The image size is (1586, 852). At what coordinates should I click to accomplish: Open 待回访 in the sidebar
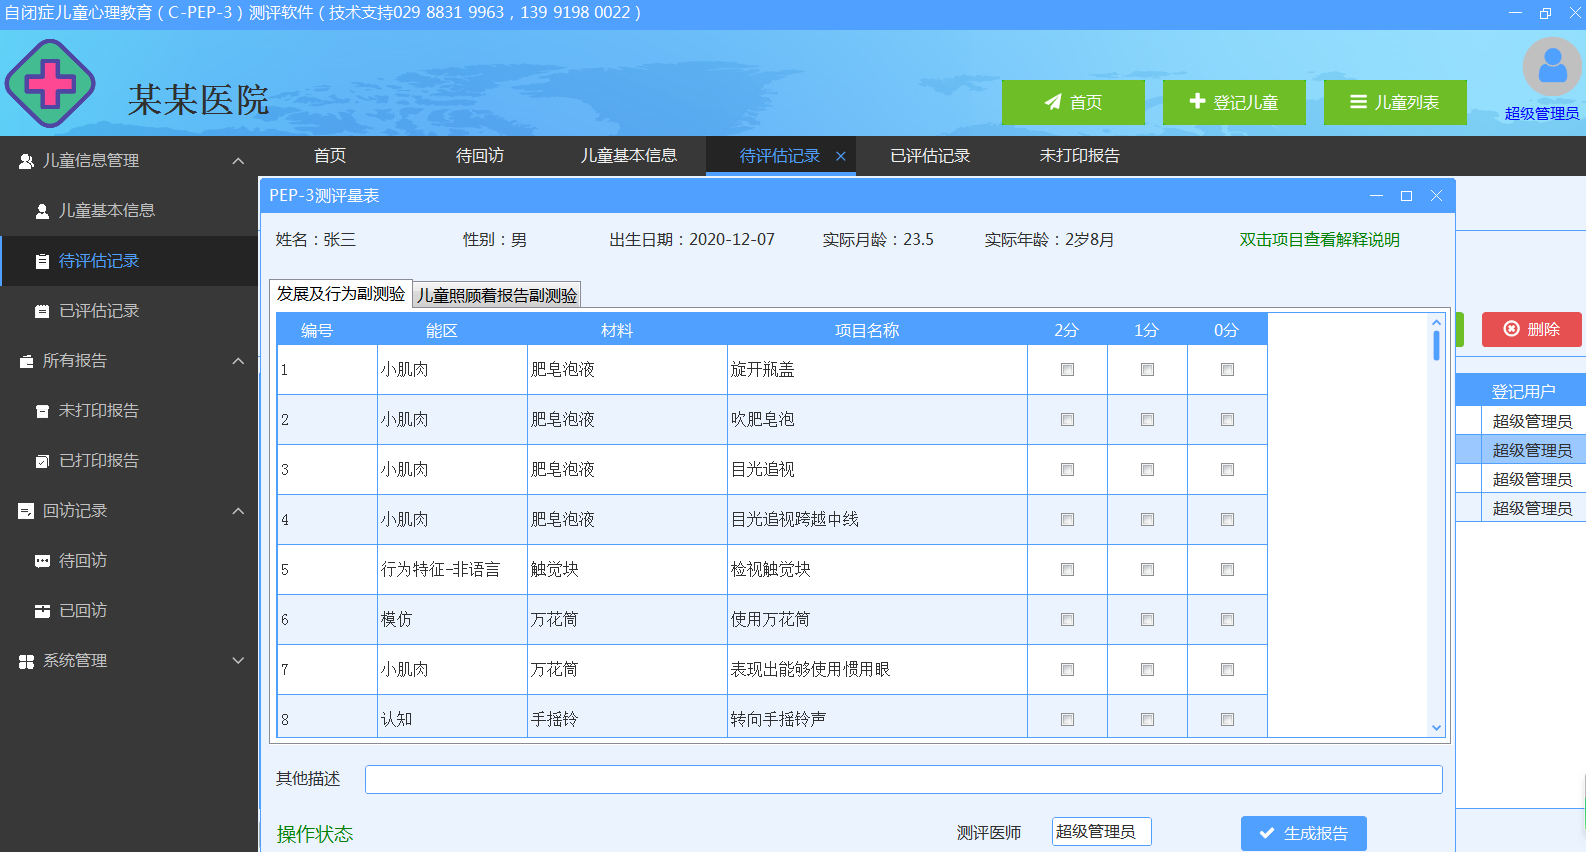(82, 561)
